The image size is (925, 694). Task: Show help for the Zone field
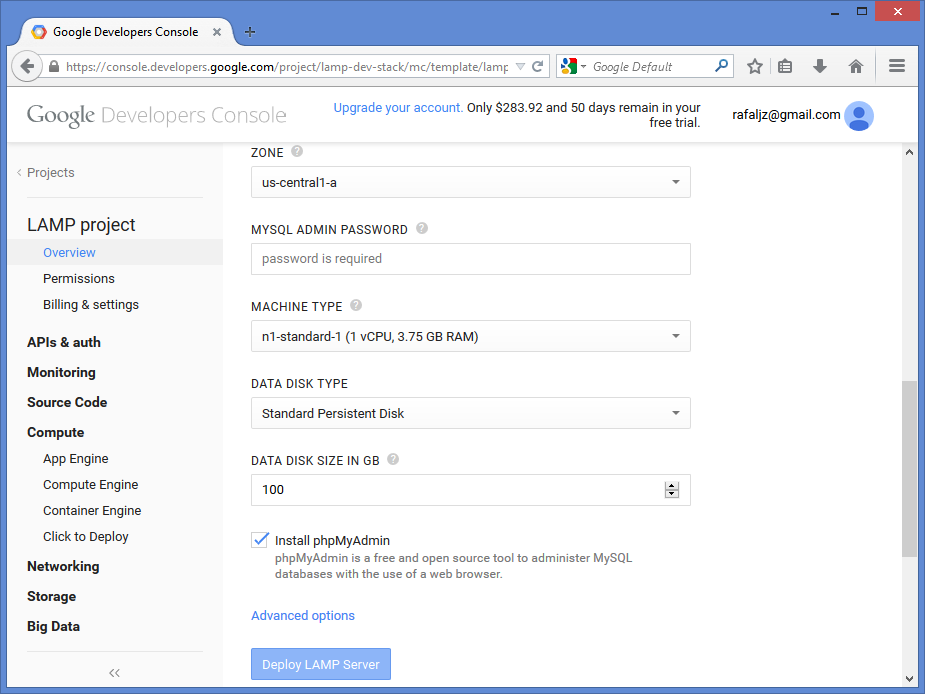click(x=297, y=151)
